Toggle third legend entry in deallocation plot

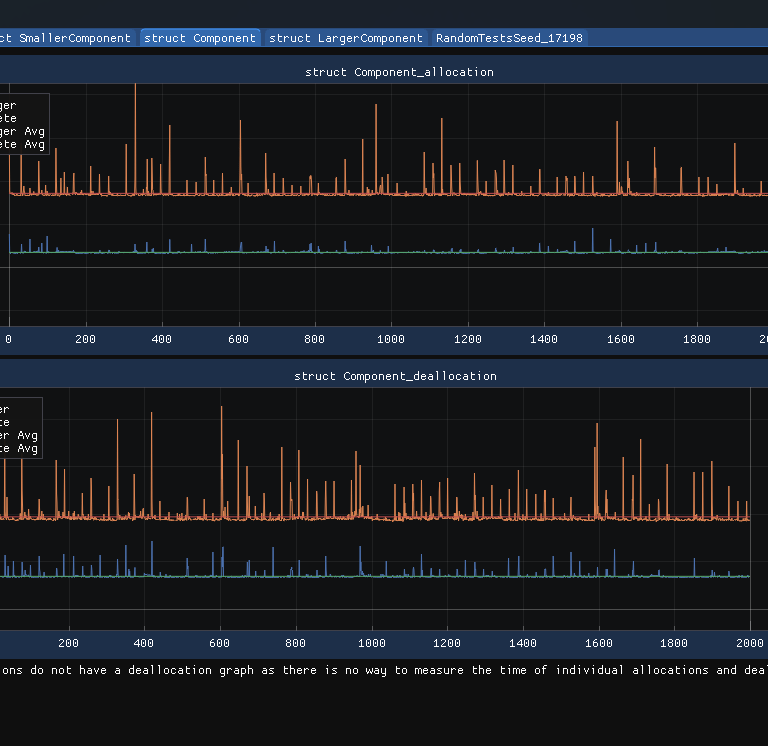pos(19,435)
